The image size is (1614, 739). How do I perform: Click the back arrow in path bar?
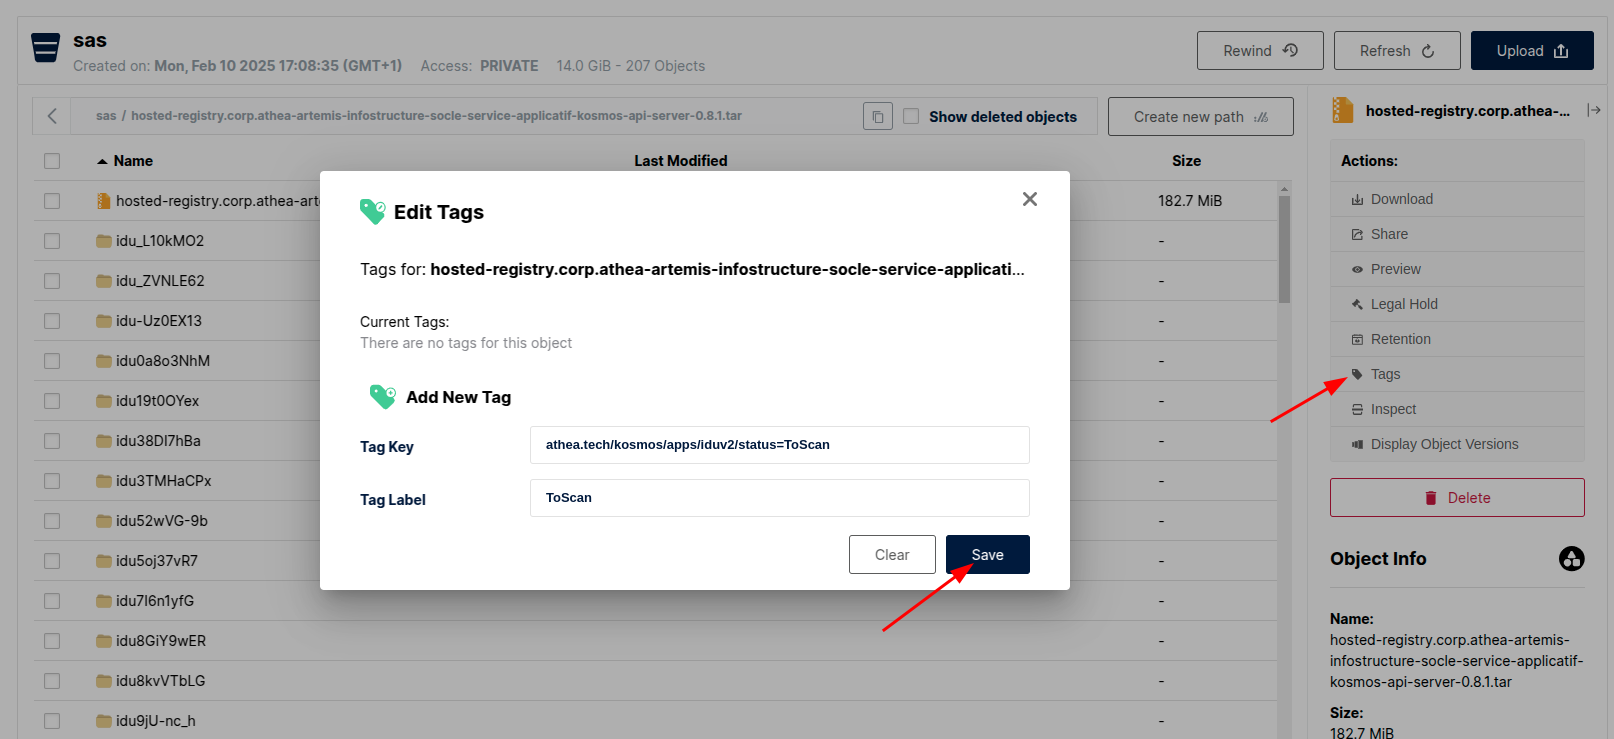(52, 116)
